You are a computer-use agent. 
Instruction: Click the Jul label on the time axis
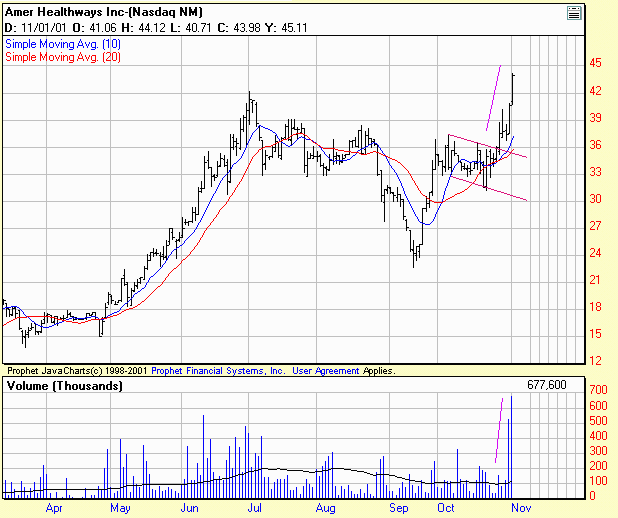click(255, 508)
